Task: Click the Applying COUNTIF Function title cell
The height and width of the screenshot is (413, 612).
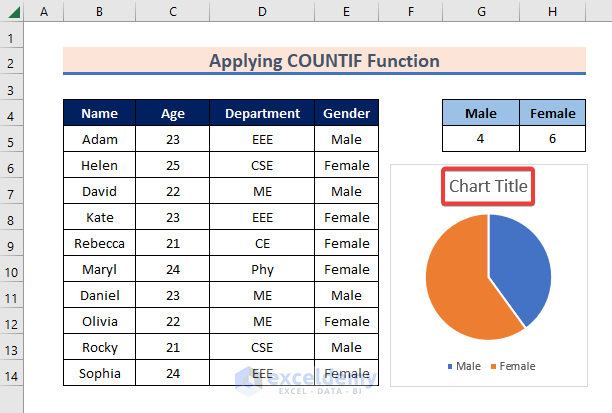Action: 324,61
